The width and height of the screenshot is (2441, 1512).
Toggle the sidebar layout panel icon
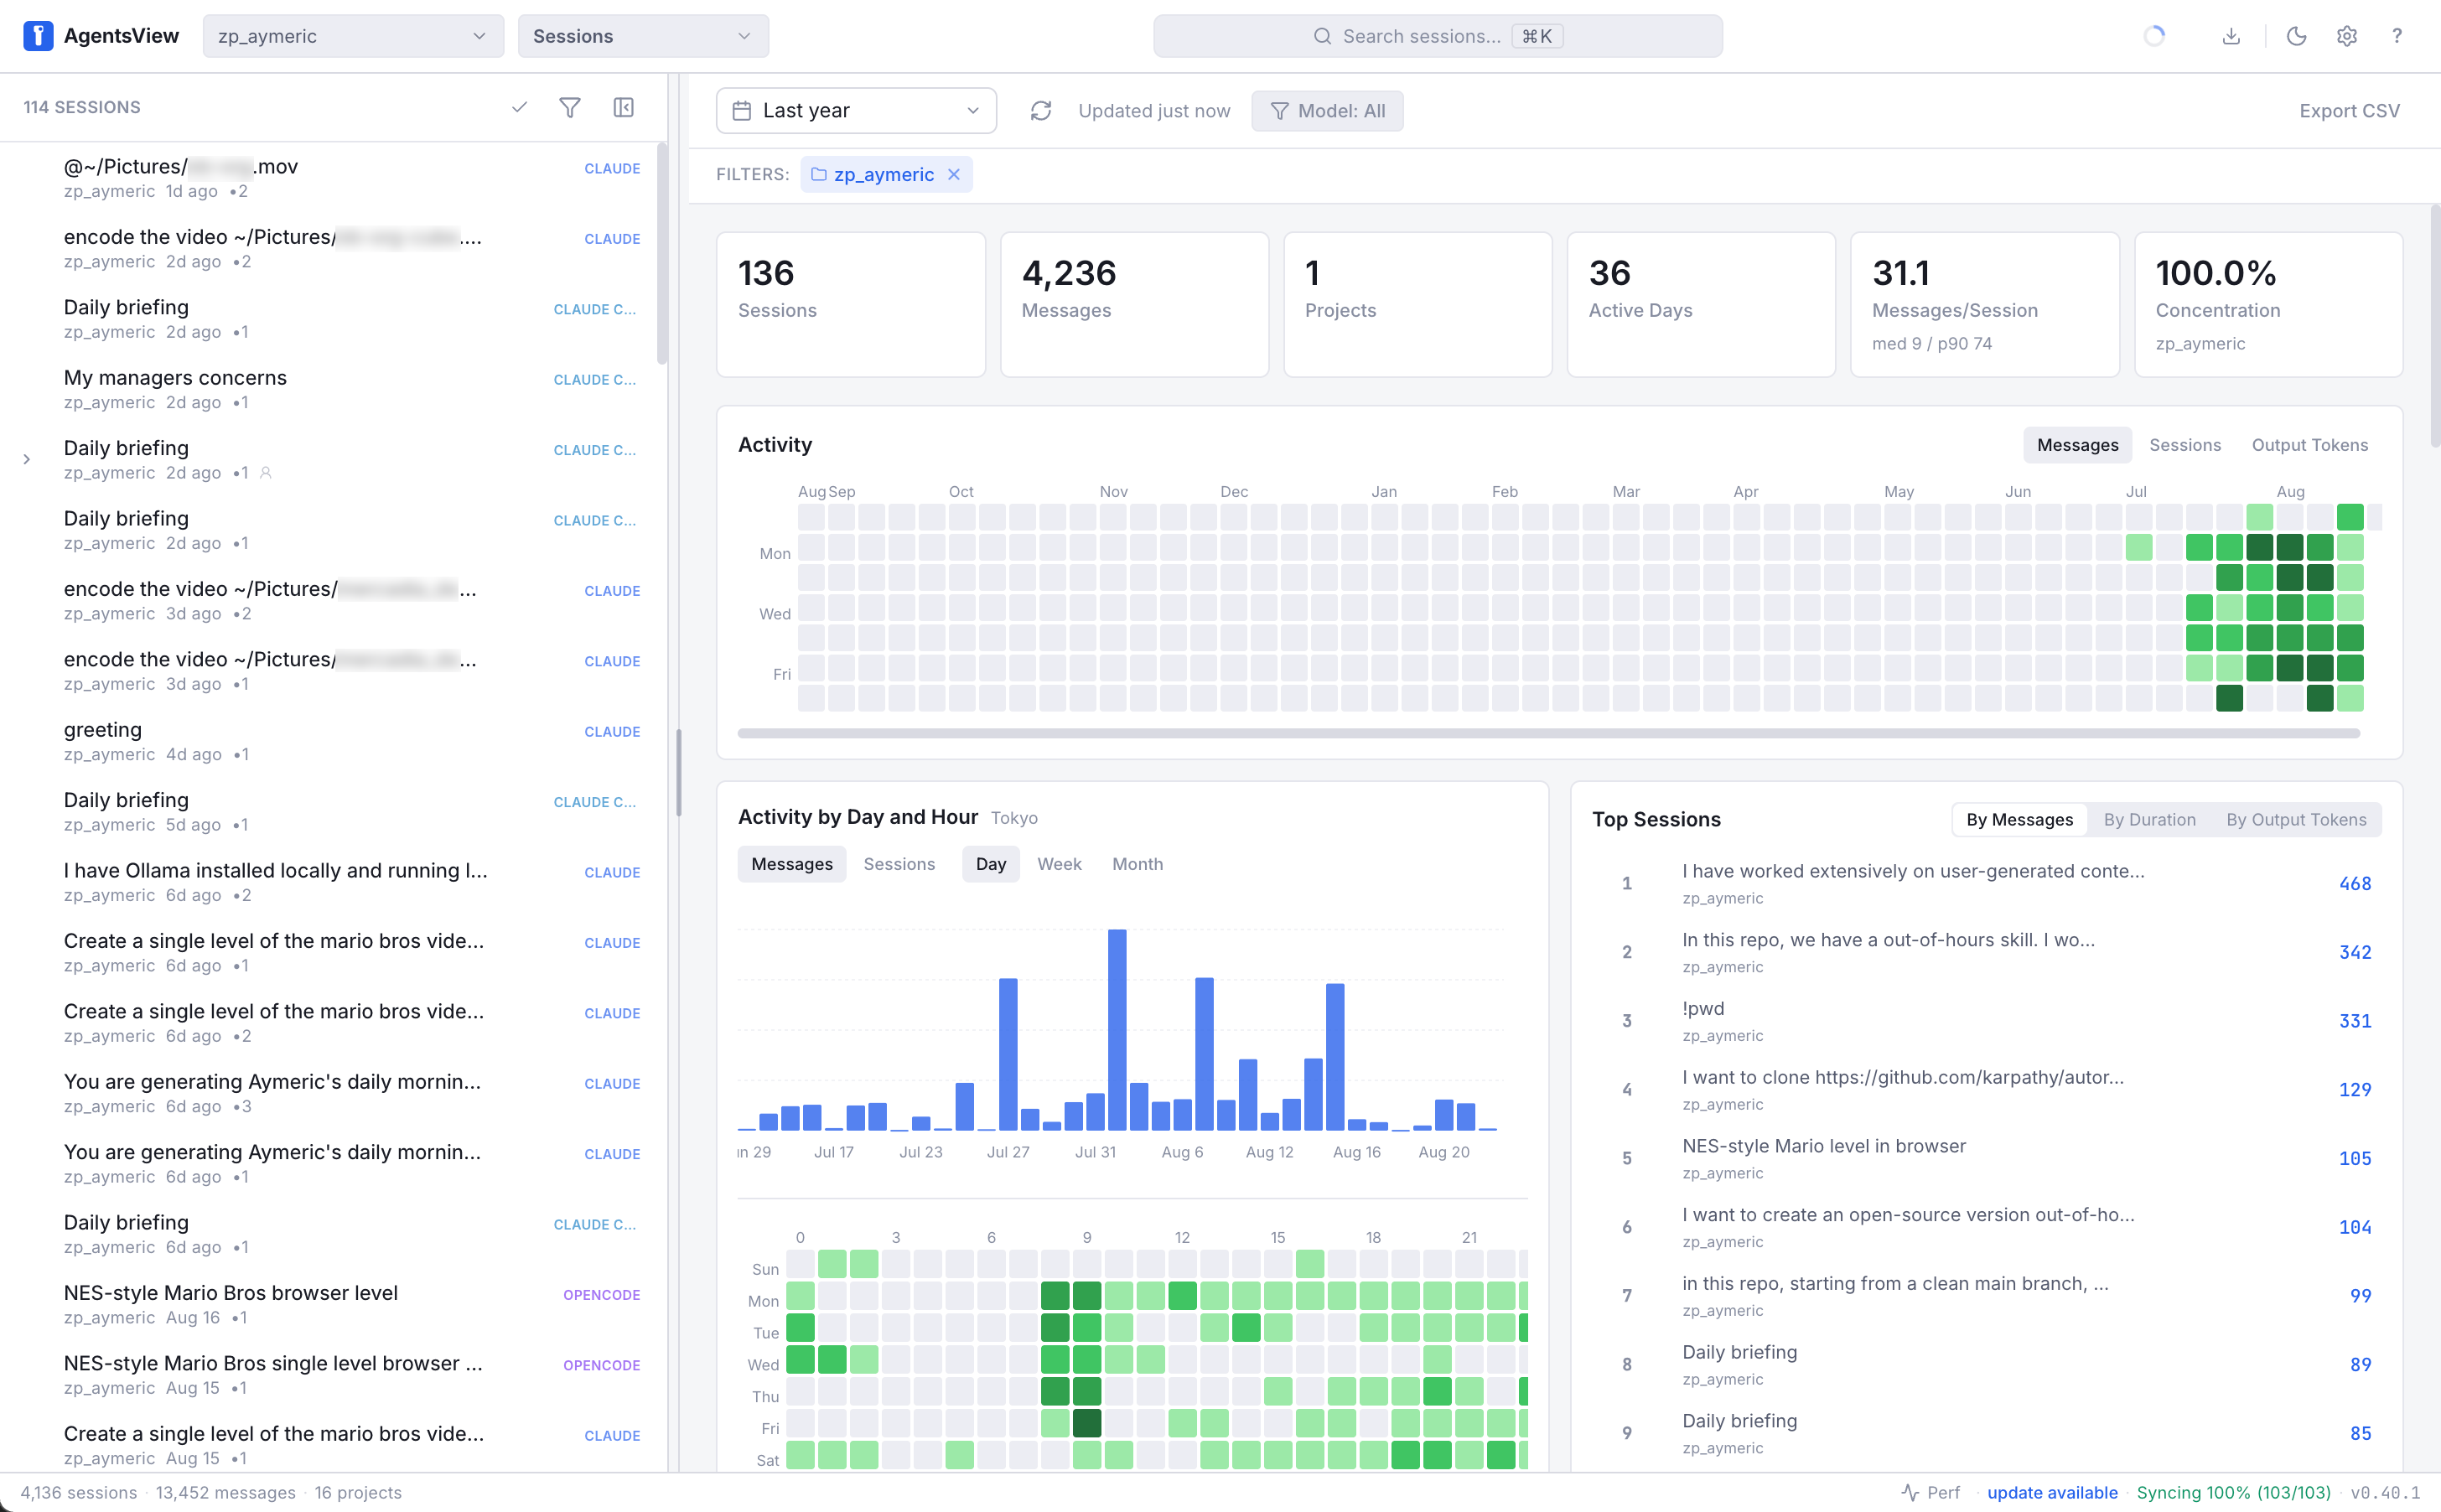click(623, 107)
